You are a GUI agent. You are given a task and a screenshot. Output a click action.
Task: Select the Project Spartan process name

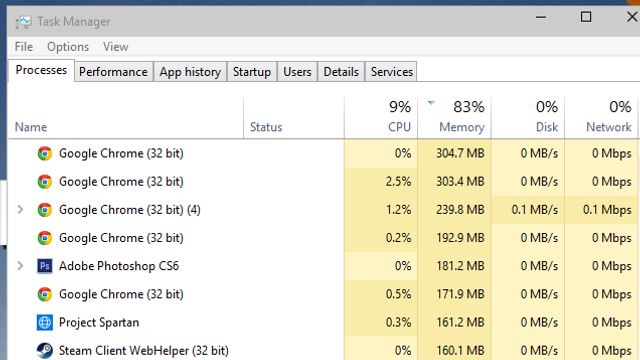pyautogui.click(x=99, y=322)
